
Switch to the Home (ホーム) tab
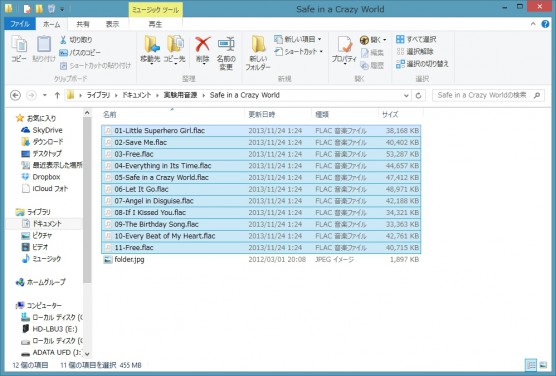(51, 24)
